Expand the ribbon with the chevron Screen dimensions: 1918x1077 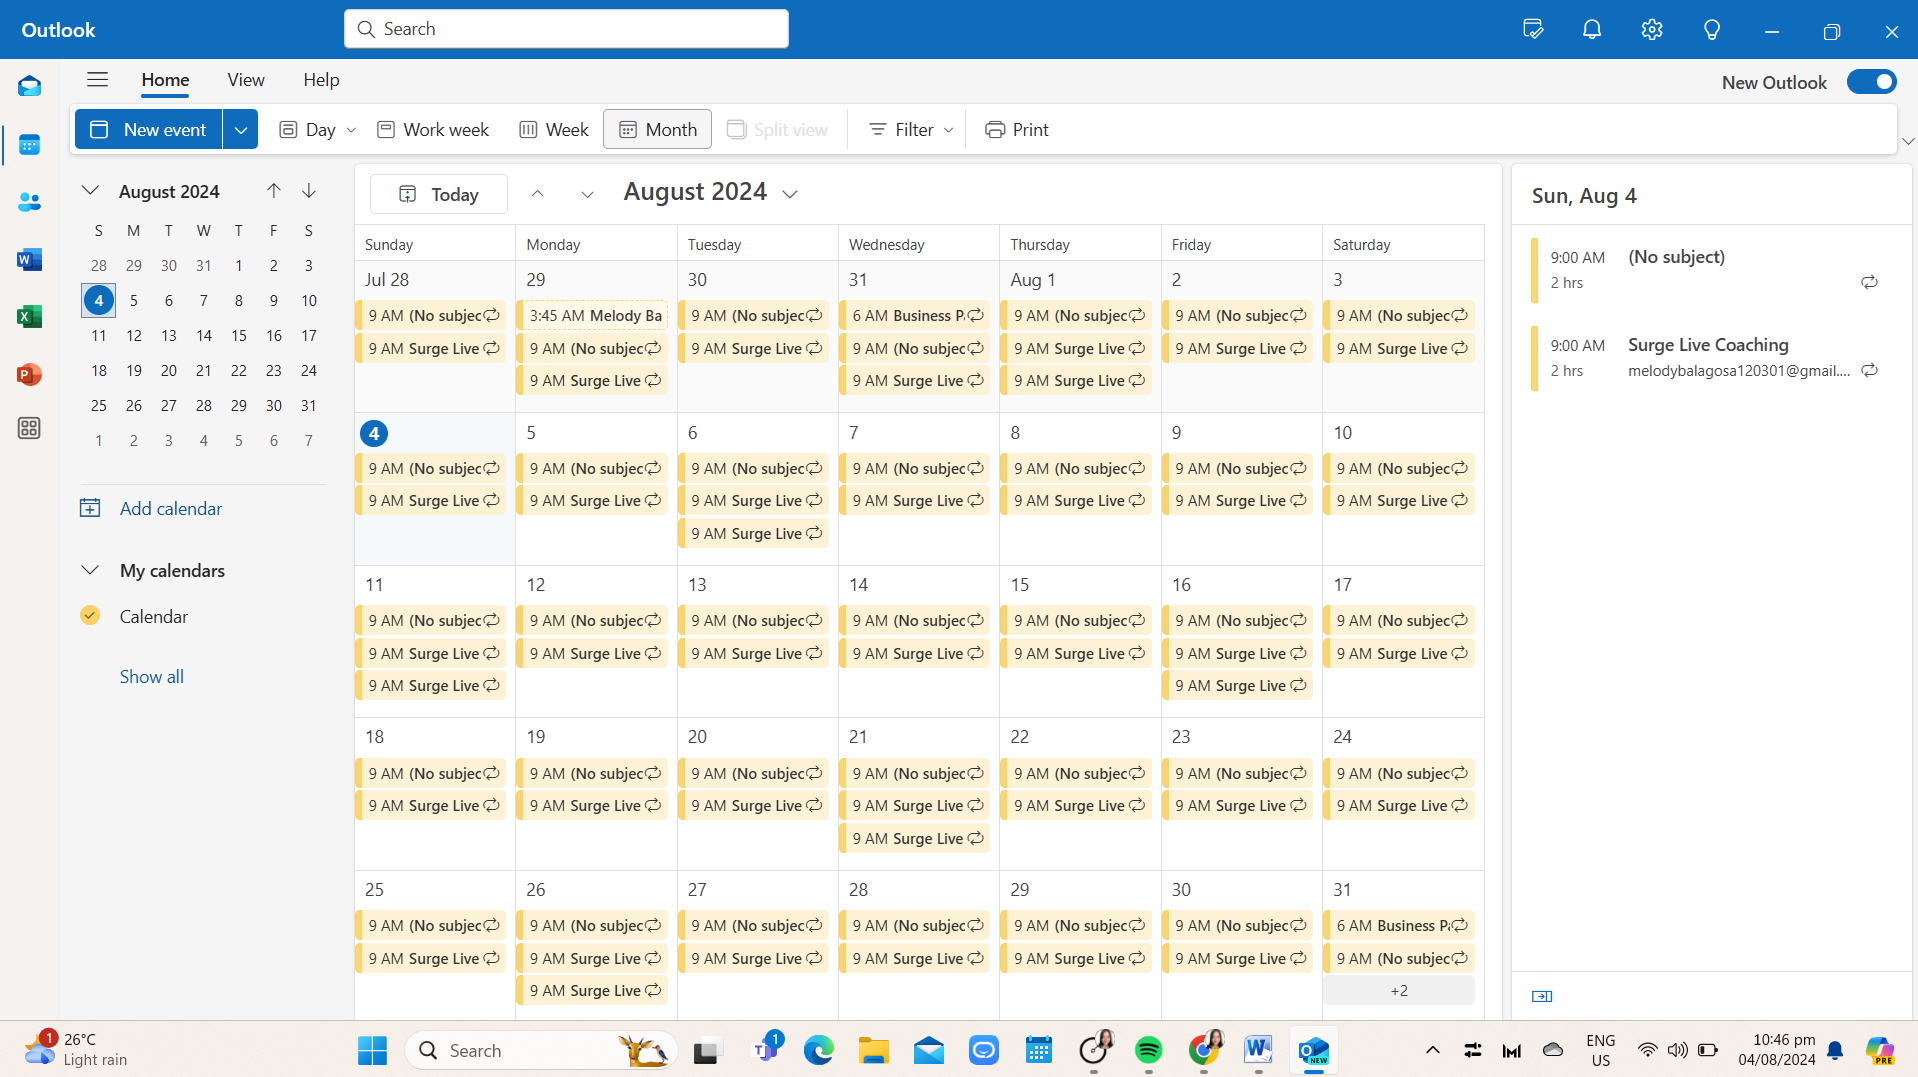[x=1907, y=142]
